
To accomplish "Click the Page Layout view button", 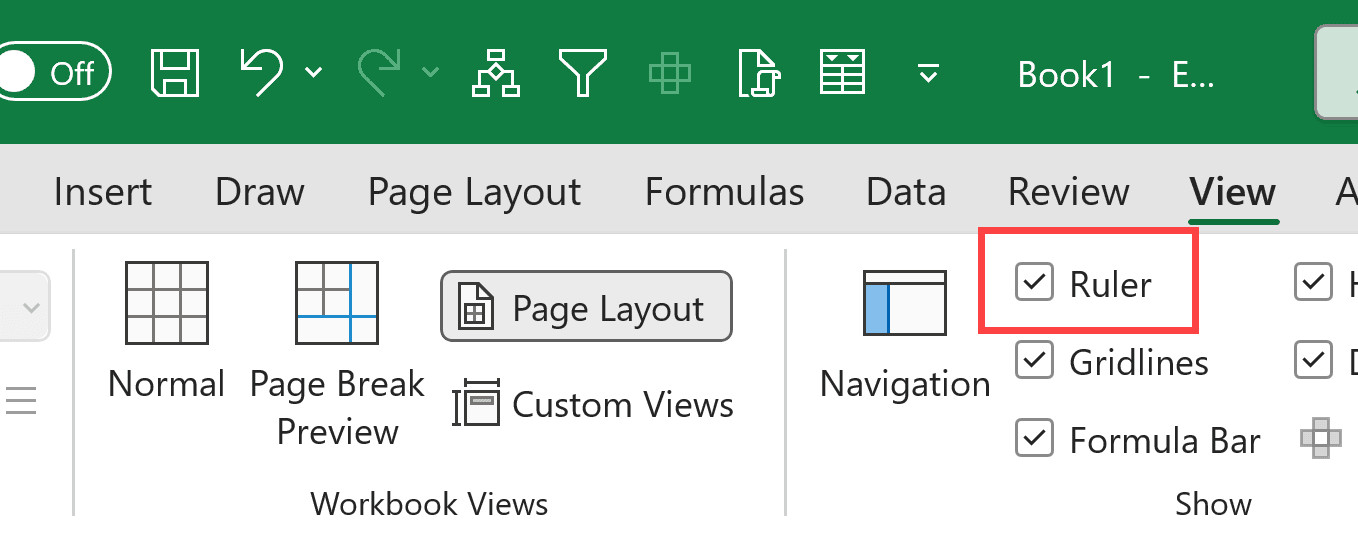I will (586, 308).
